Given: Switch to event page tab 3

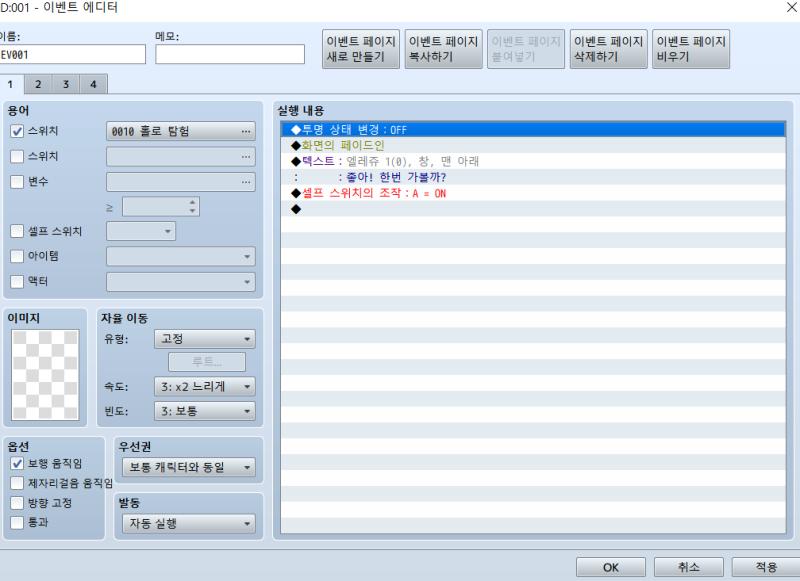Looking at the screenshot, I should (66, 84).
